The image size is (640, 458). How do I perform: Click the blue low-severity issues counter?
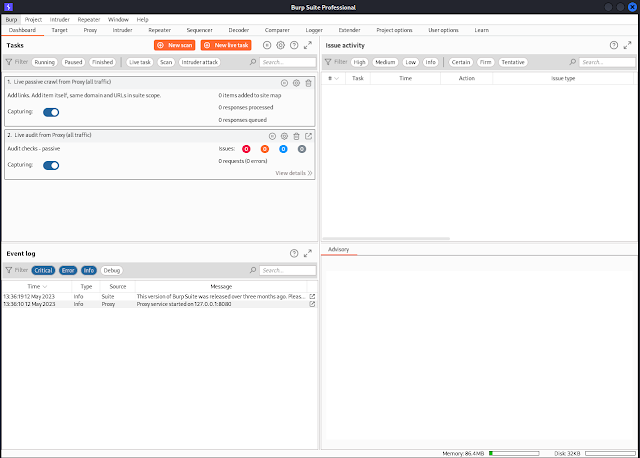(x=283, y=149)
